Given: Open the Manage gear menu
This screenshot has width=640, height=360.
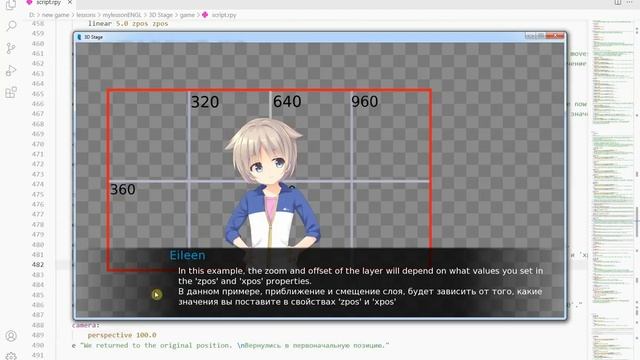Looking at the screenshot, I should [11, 356].
